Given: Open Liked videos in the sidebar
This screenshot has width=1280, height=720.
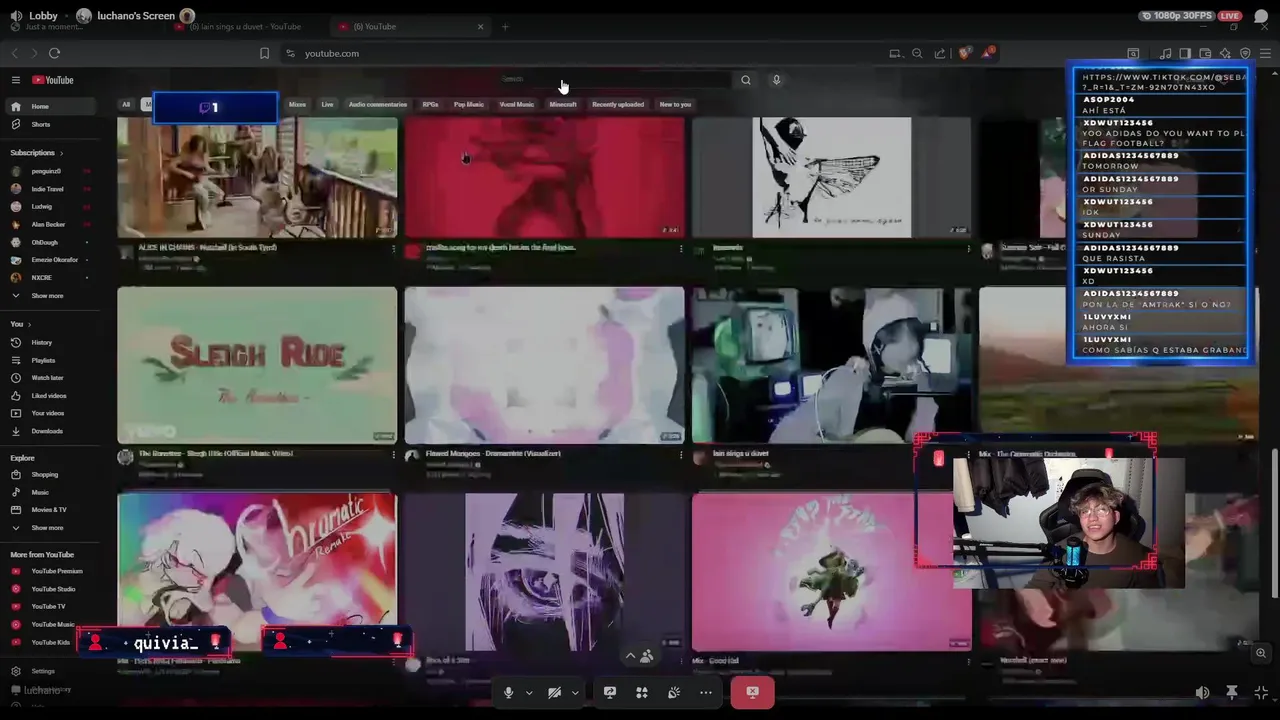Looking at the screenshot, I should [50, 396].
